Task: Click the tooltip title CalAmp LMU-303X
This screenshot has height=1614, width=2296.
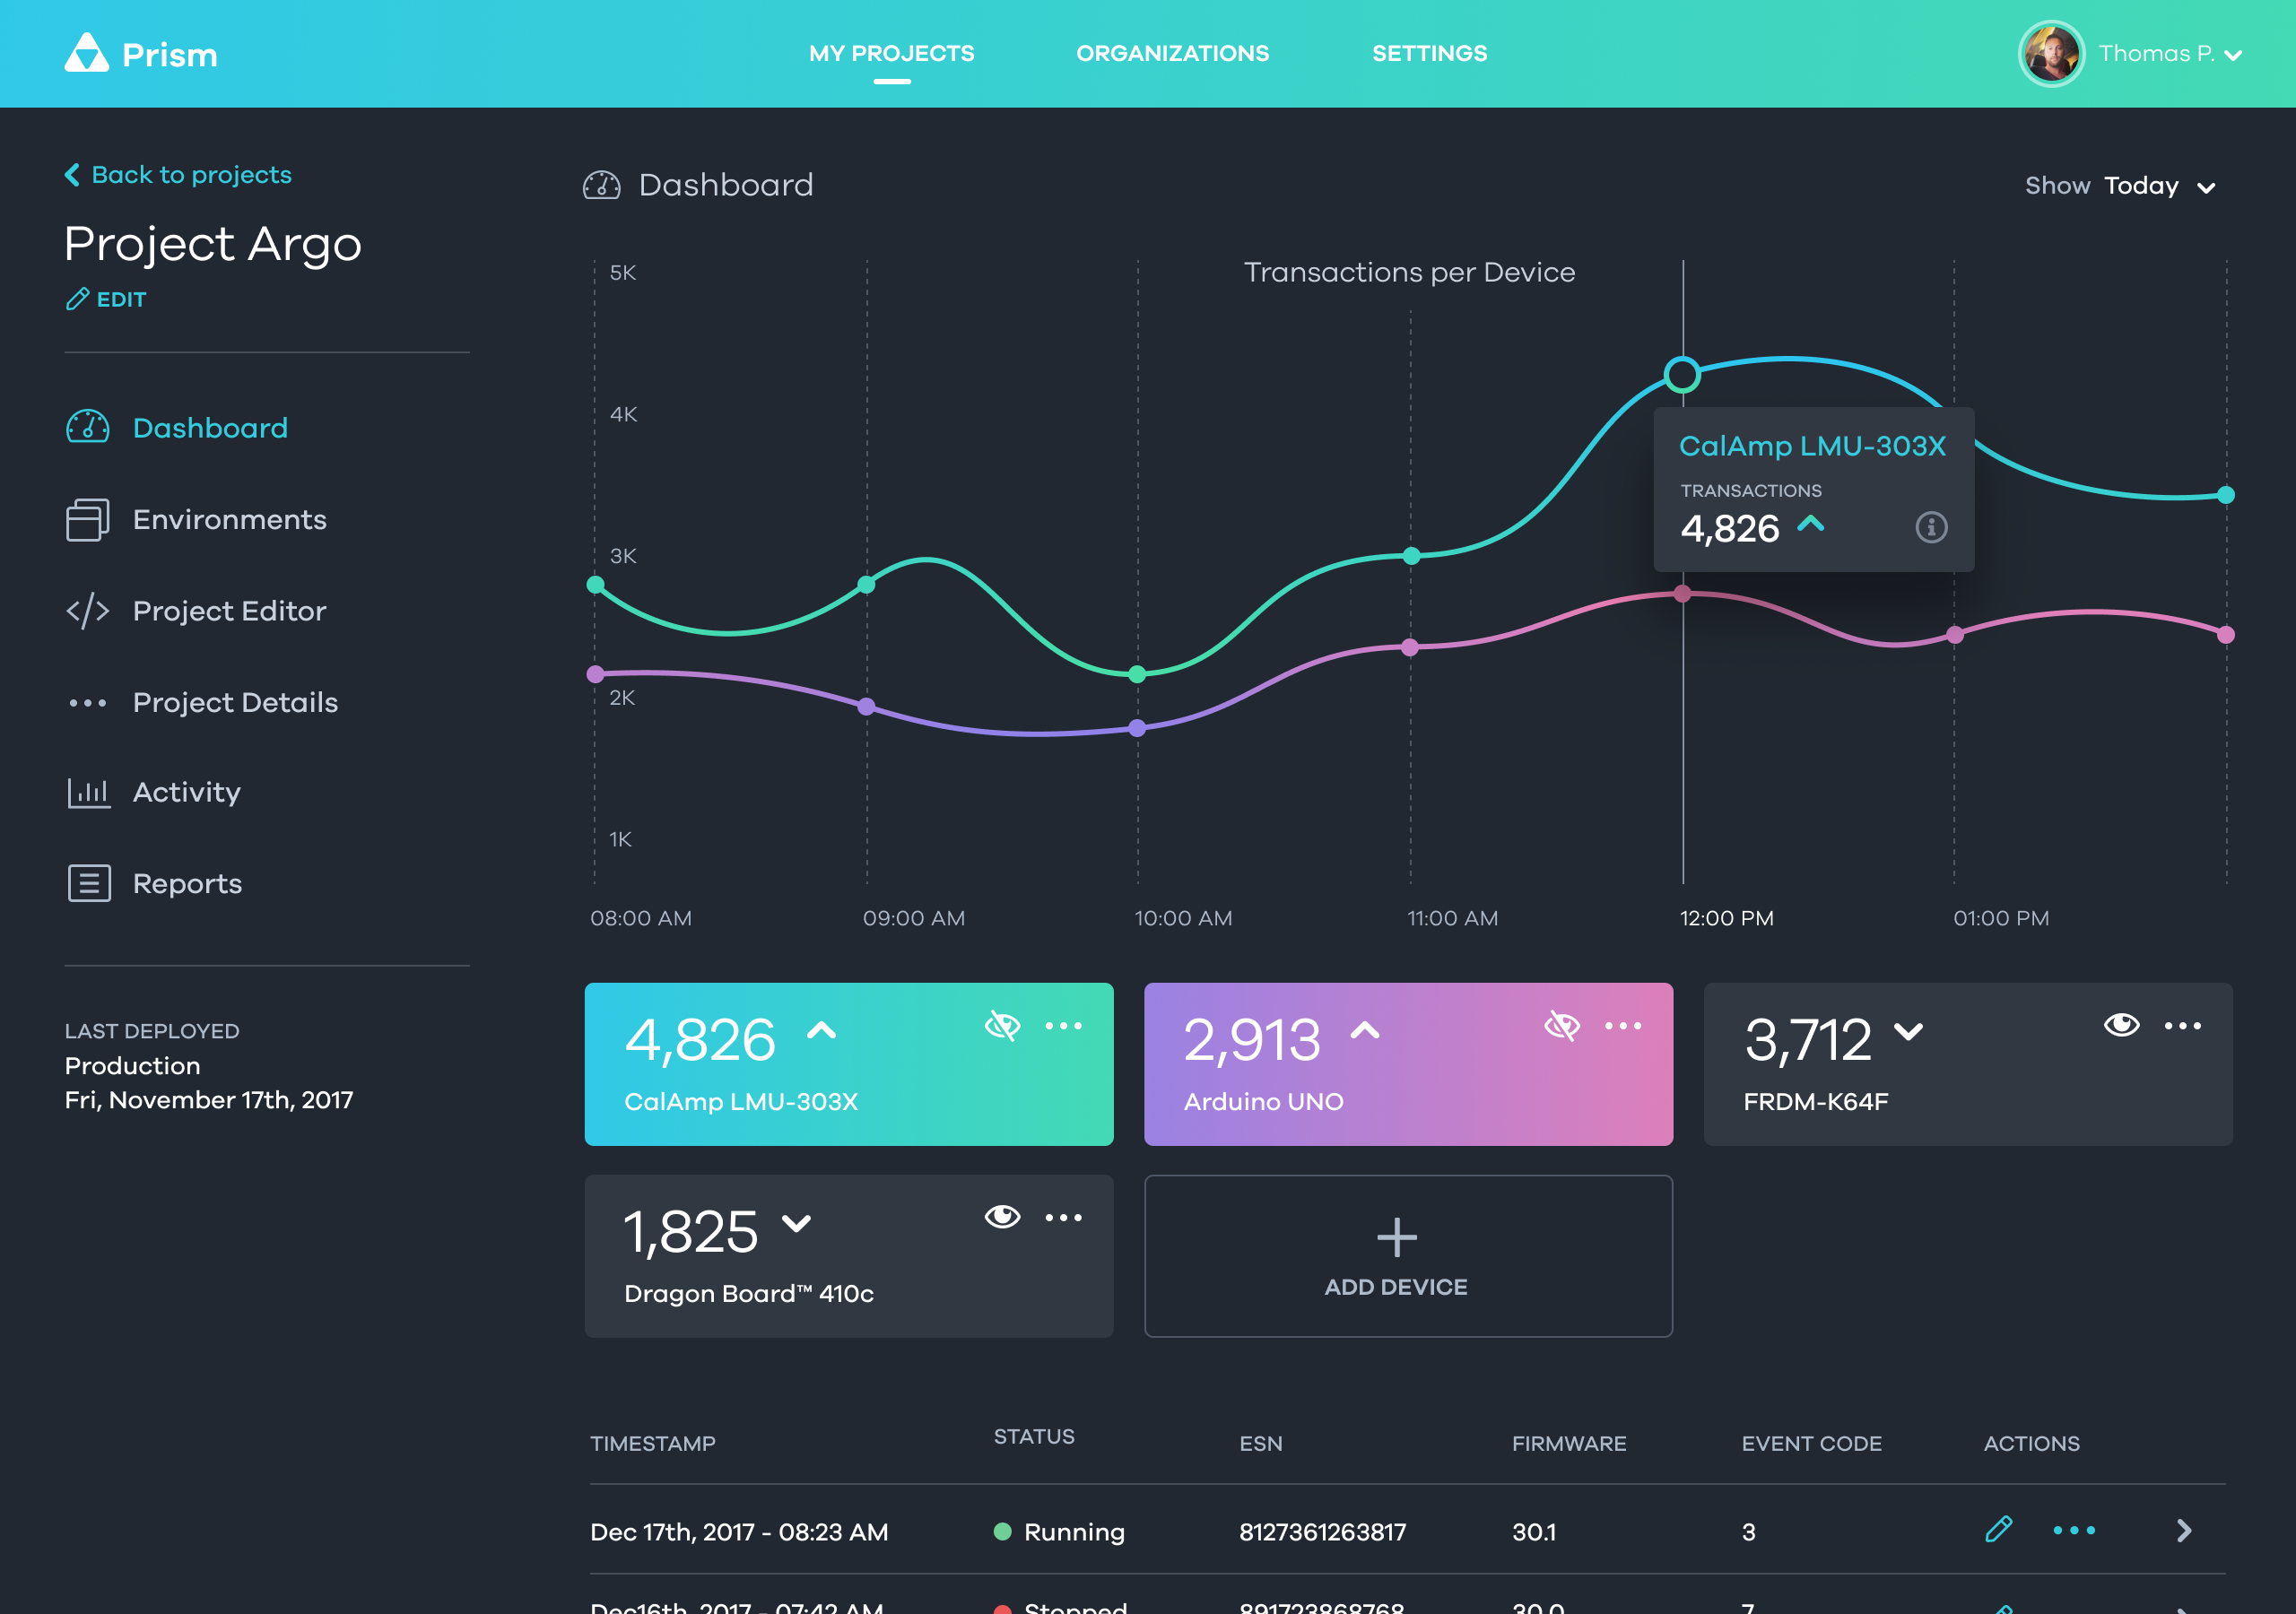Action: 1812,446
